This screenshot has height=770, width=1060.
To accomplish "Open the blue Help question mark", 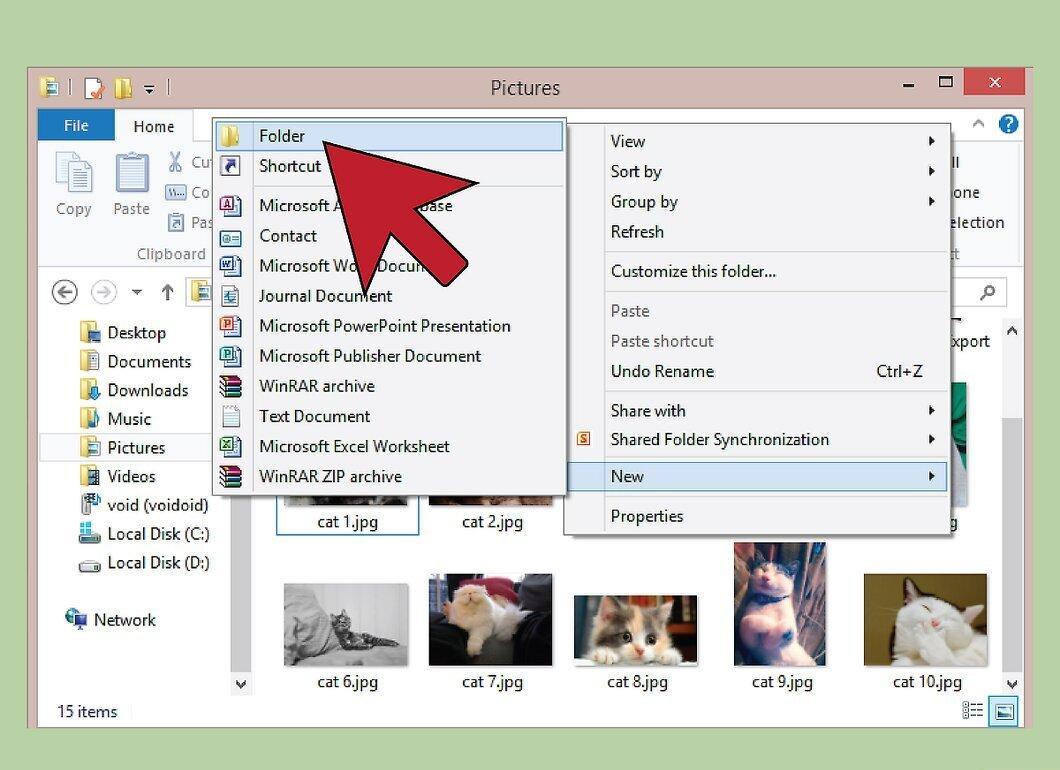I will (x=1008, y=124).
